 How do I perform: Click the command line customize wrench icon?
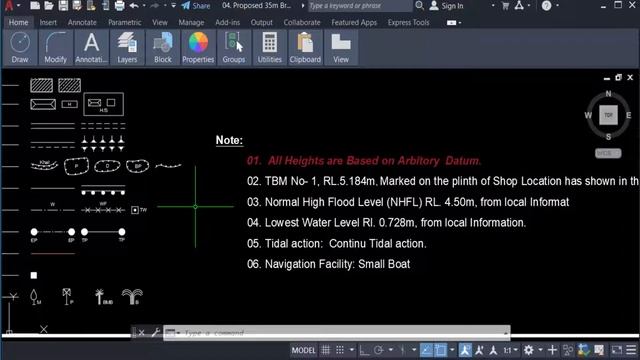(155, 333)
